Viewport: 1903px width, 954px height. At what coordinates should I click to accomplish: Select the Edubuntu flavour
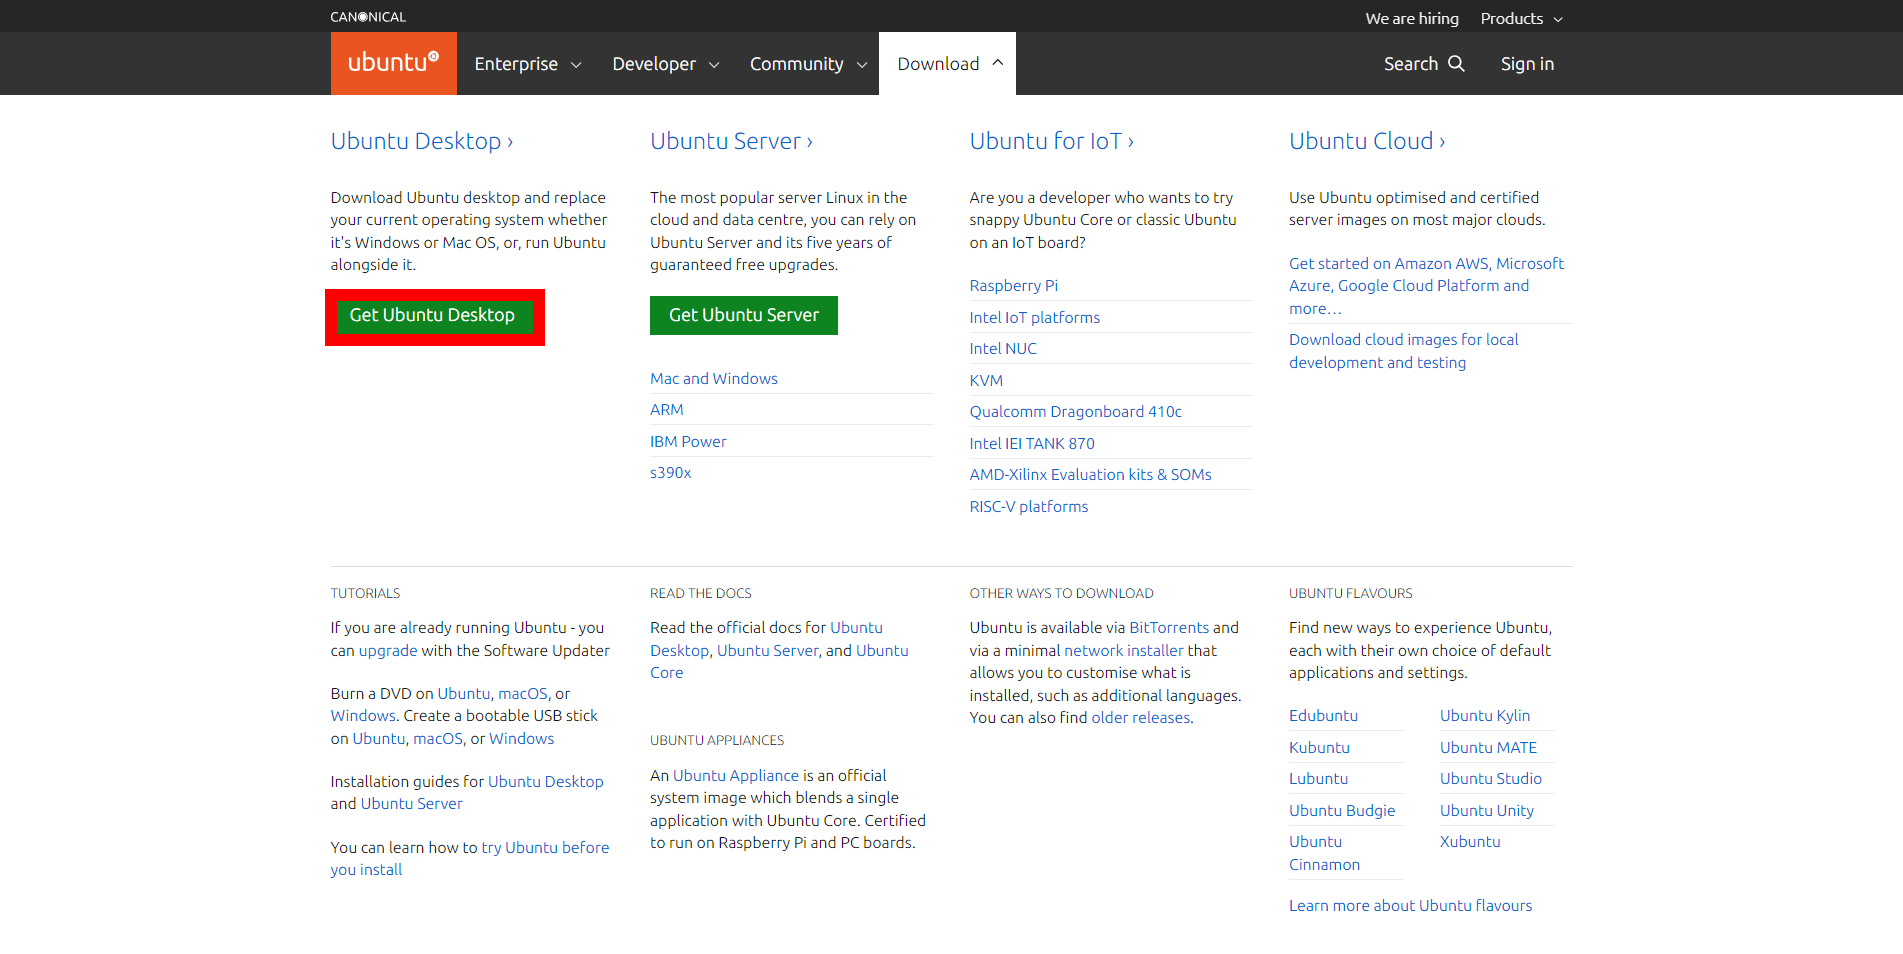point(1323,716)
